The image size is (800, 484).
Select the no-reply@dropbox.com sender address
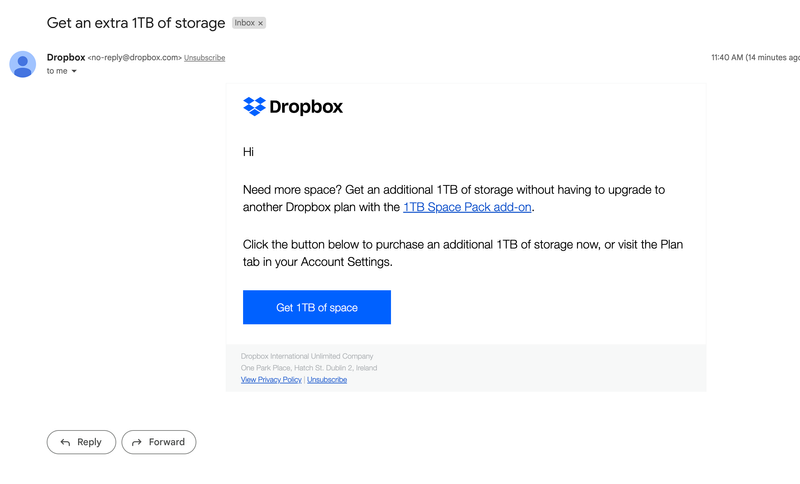135,58
